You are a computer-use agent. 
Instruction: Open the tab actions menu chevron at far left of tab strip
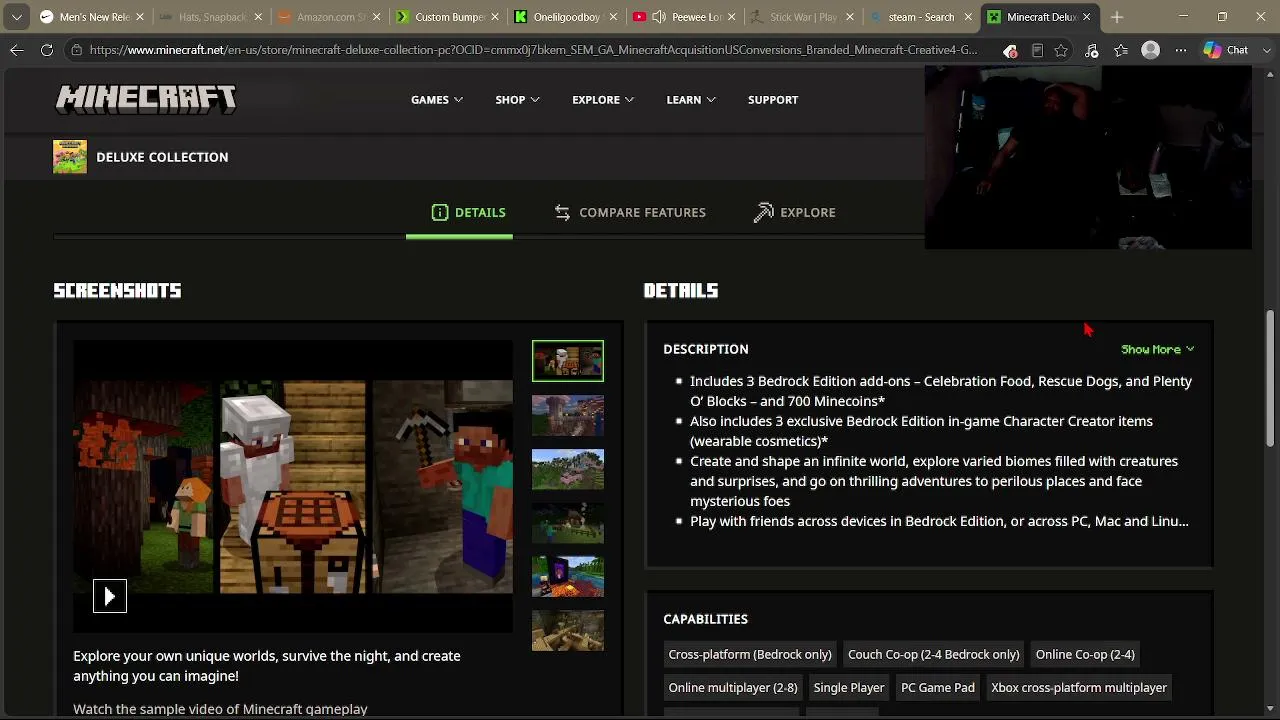click(x=16, y=17)
